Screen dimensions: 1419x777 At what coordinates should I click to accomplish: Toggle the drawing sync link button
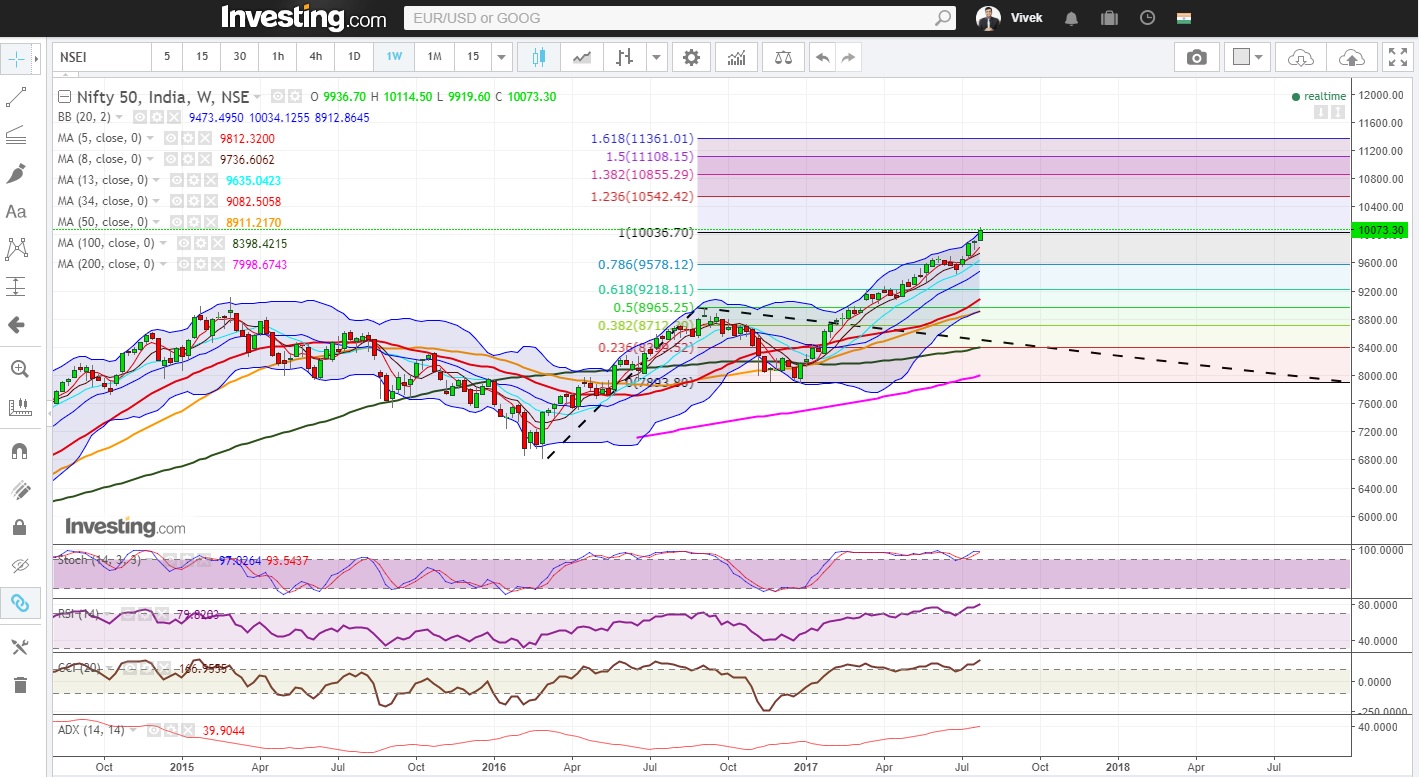(x=18, y=603)
